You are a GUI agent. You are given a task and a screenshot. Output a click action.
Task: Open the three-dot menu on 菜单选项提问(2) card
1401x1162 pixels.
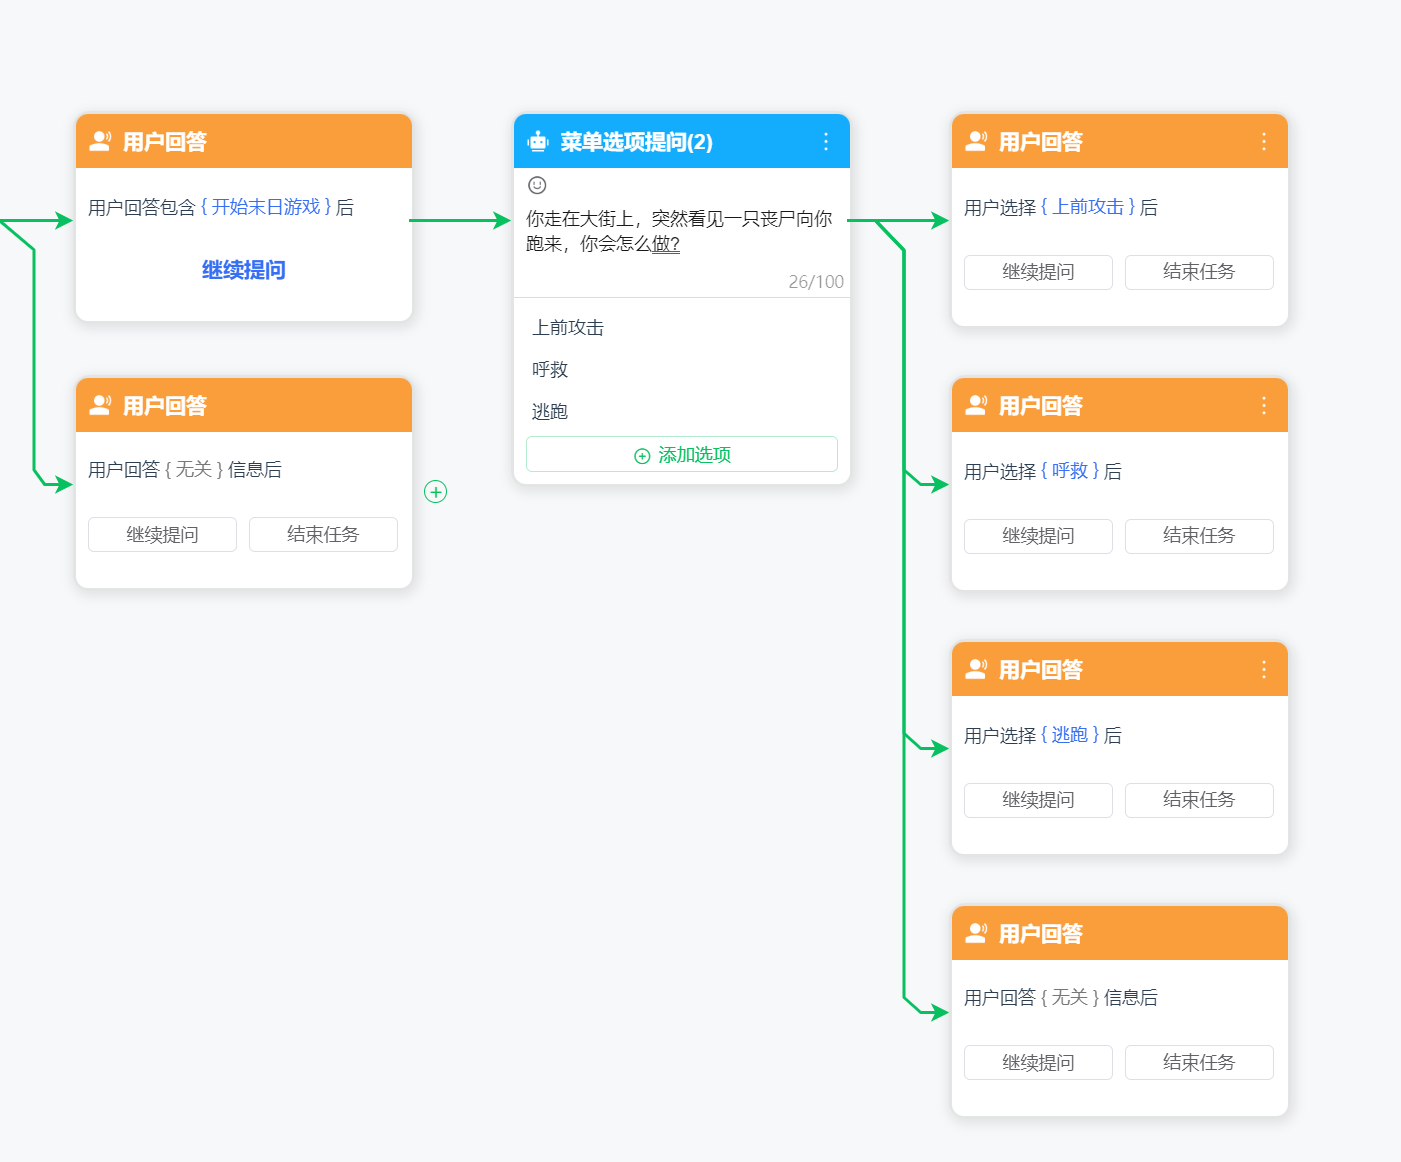[826, 142]
